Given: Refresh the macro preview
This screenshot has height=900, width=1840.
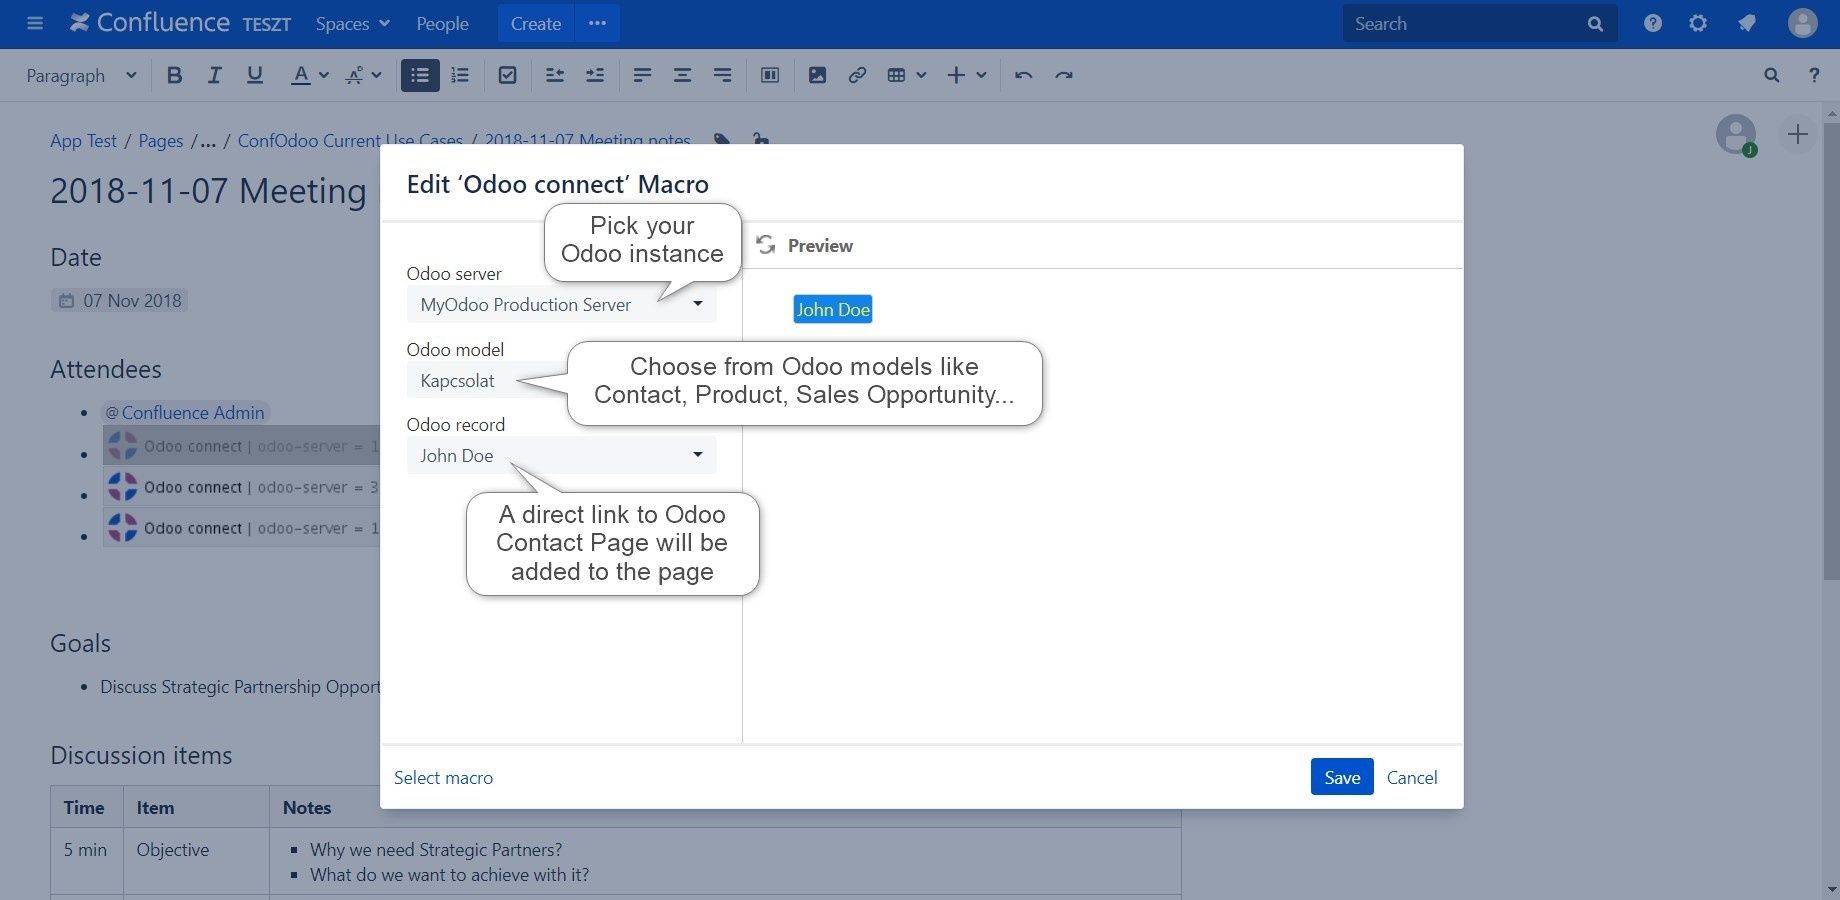Looking at the screenshot, I should pos(766,245).
